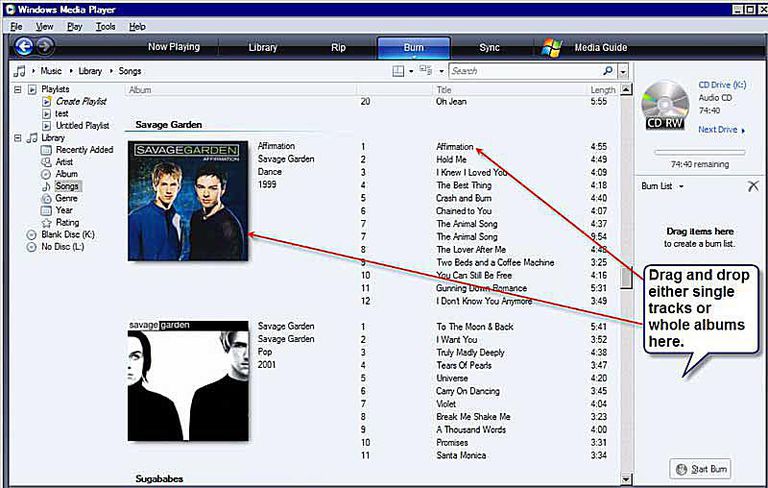768x488 pixels.
Task: Select the Affirmation album cover
Action: pyautogui.click(x=188, y=200)
